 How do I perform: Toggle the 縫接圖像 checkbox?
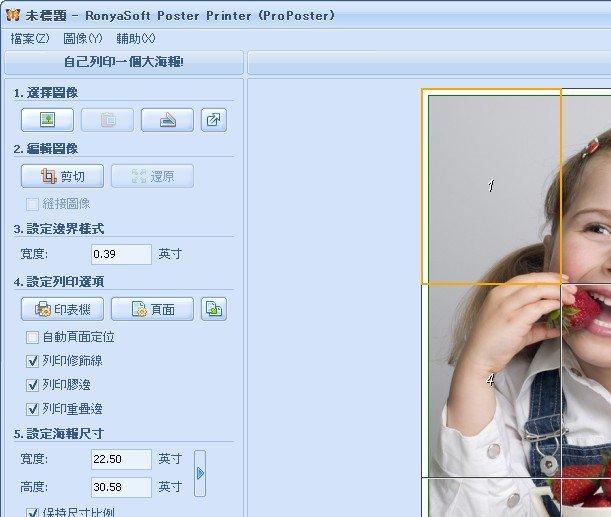point(32,204)
